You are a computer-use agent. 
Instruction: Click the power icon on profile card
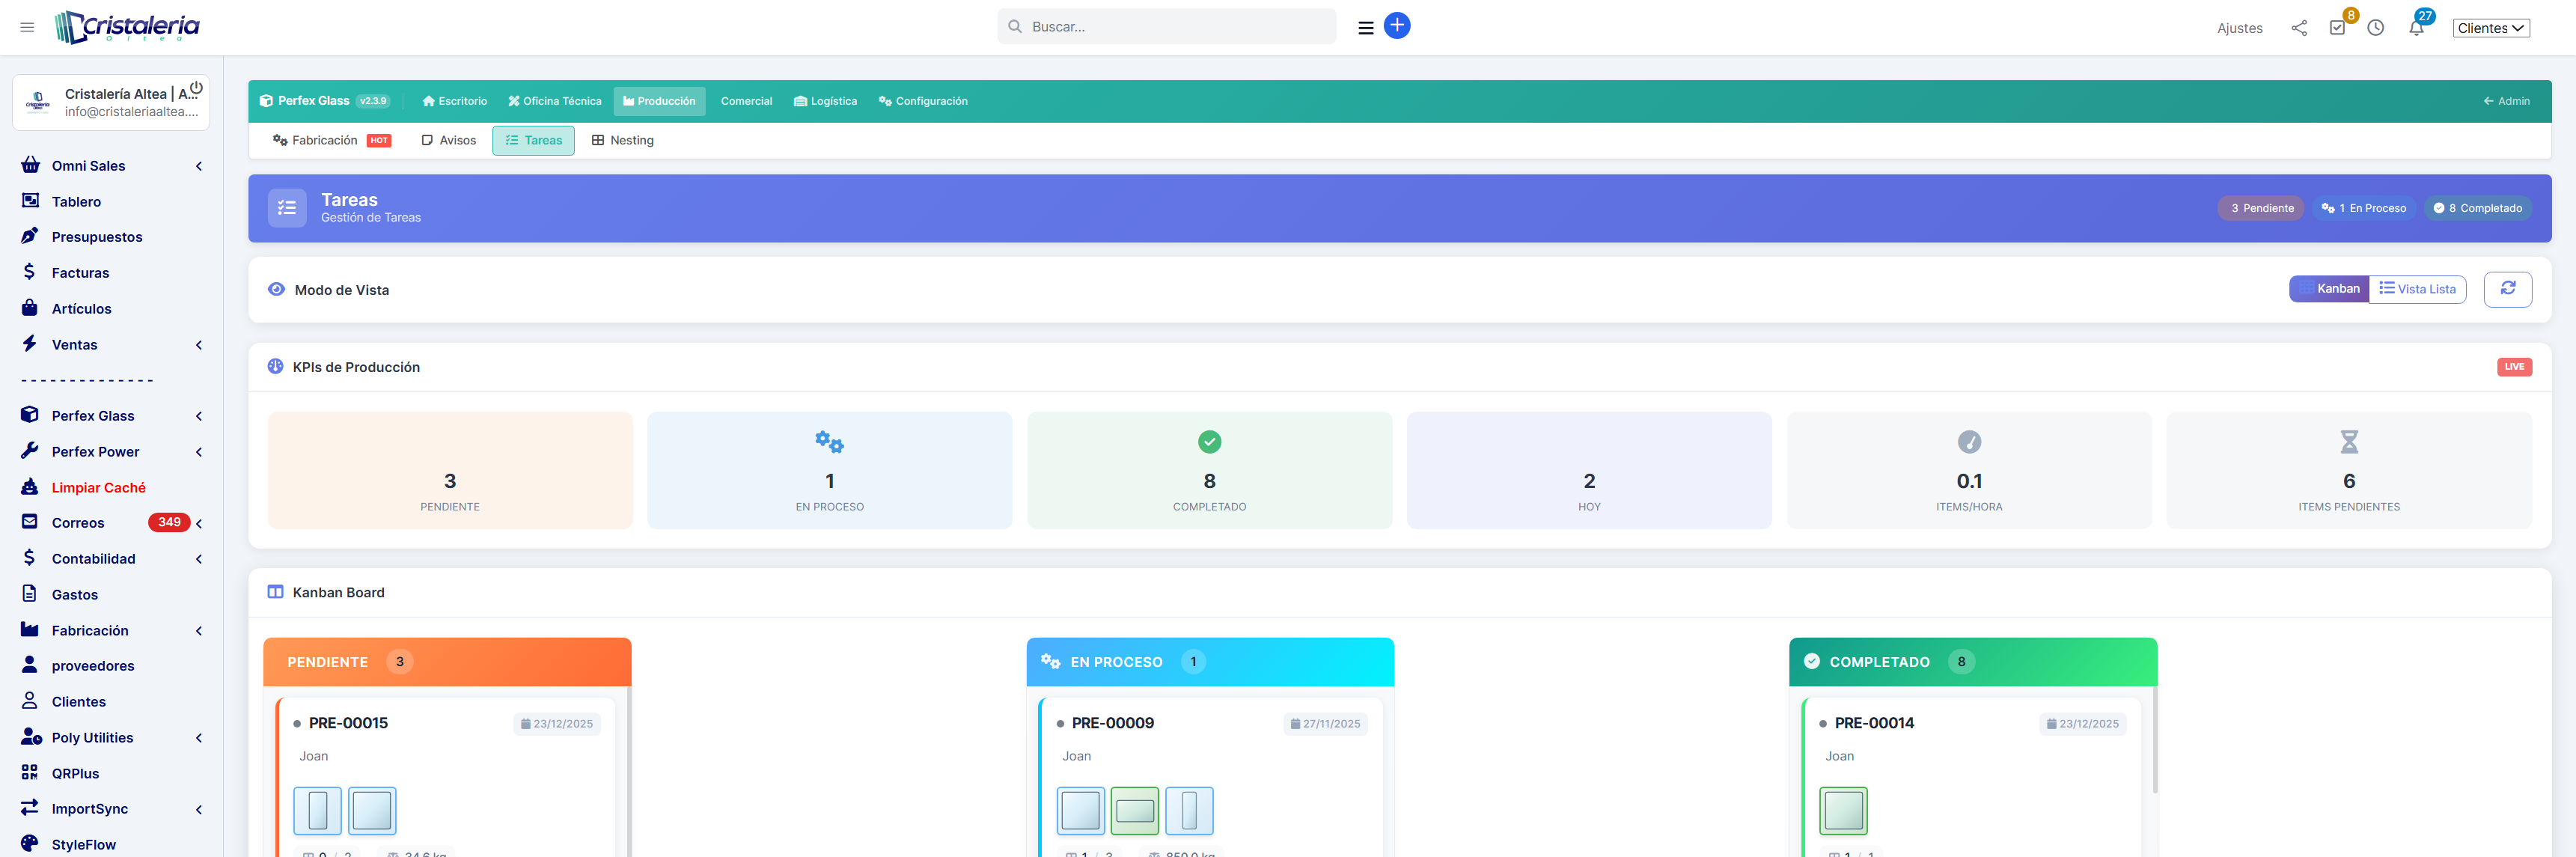pyautogui.click(x=196, y=88)
